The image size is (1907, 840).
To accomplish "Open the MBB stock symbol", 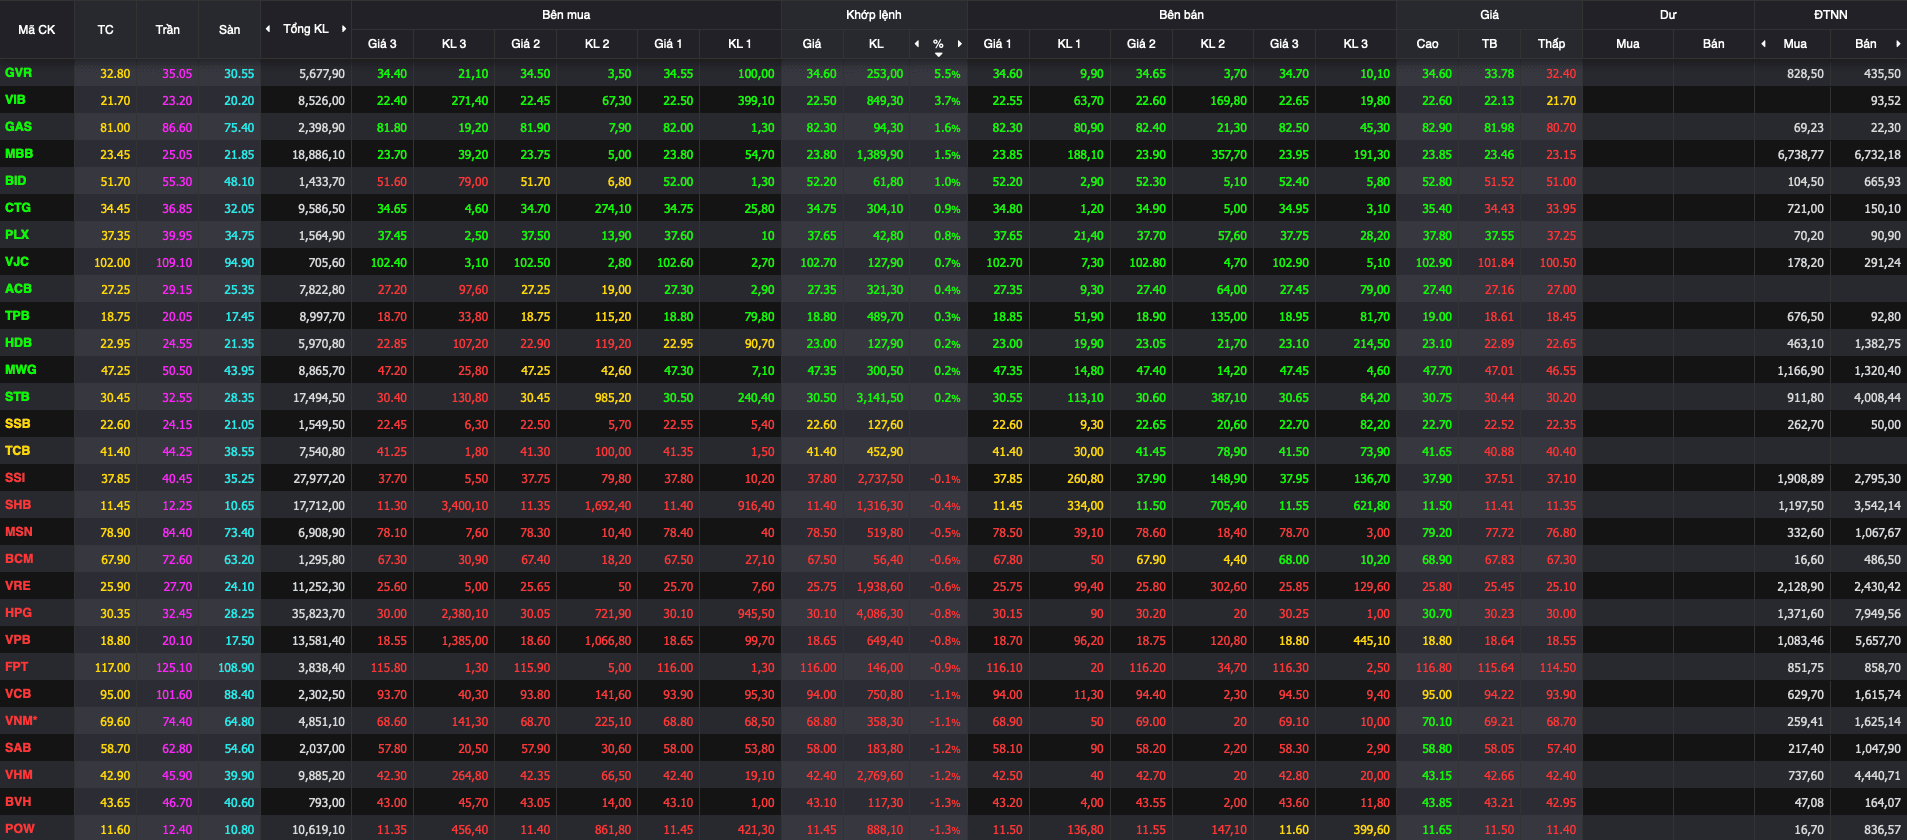I will coord(19,154).
